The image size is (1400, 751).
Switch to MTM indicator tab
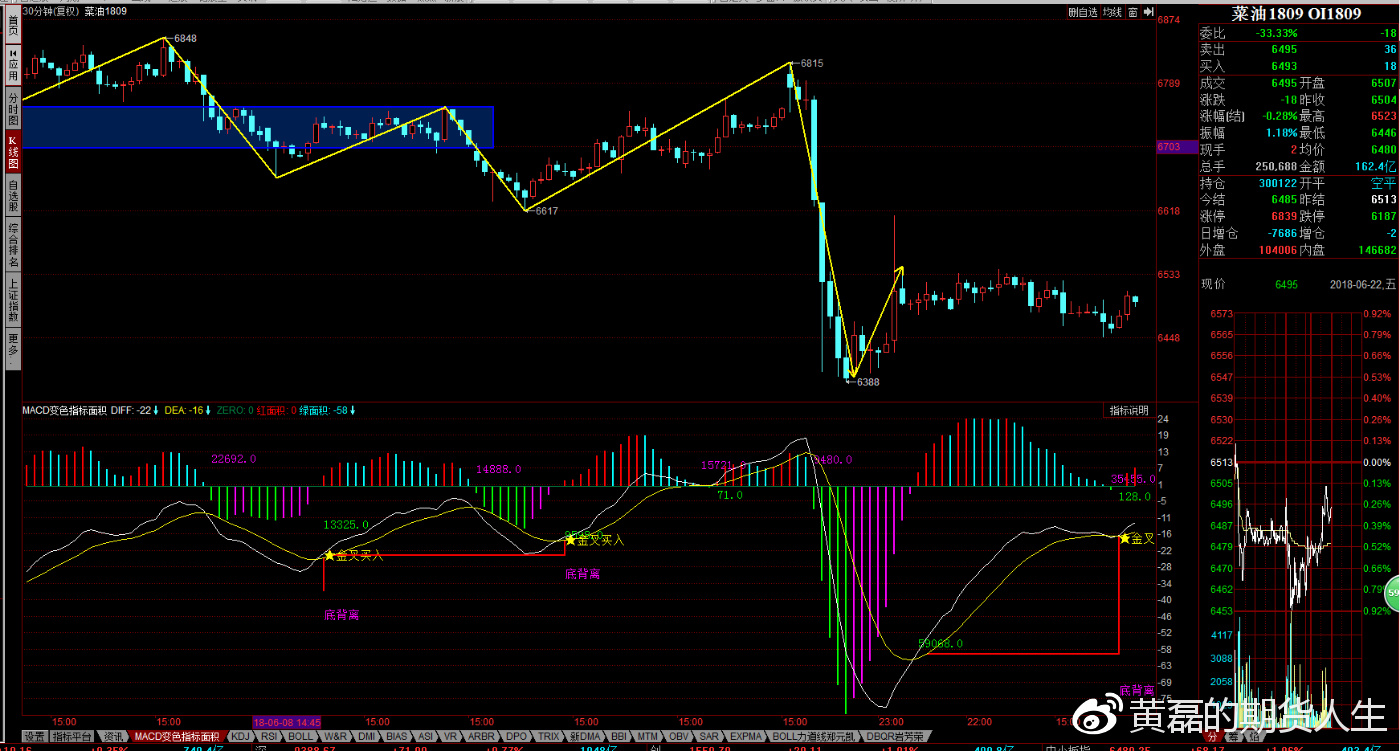648,736
